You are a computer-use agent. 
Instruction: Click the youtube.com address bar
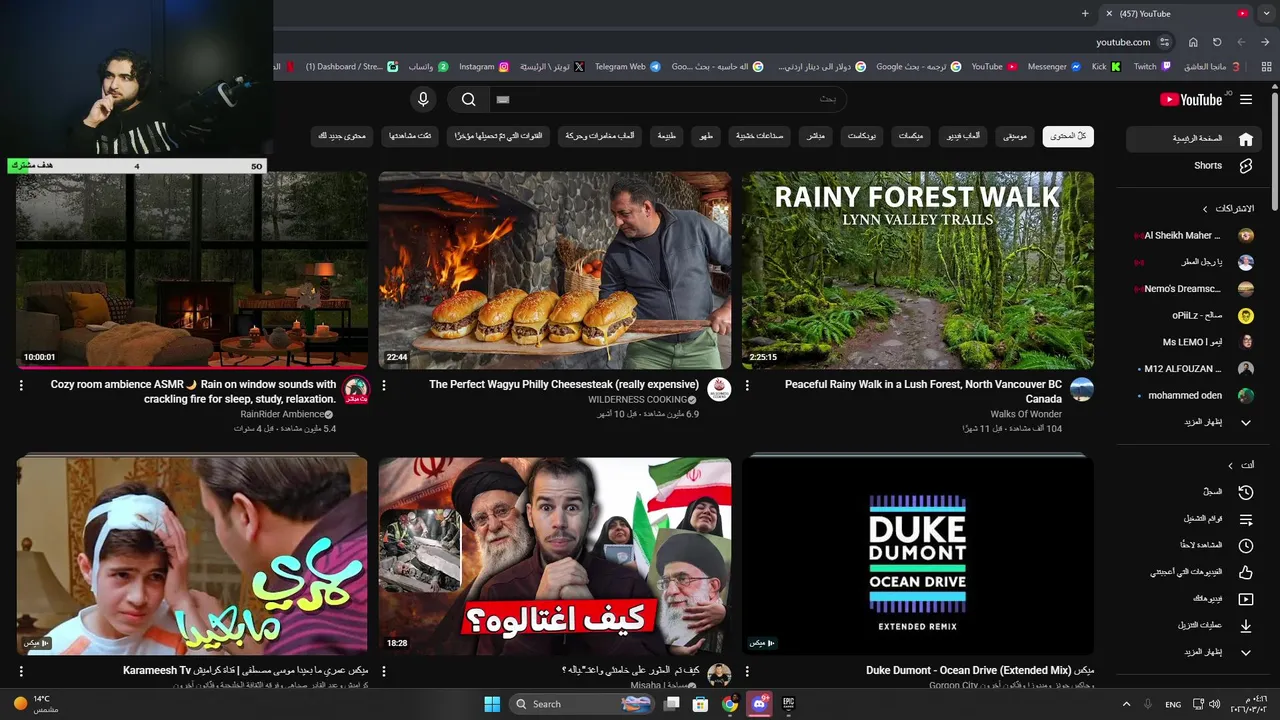click(x=1123, y=42)
